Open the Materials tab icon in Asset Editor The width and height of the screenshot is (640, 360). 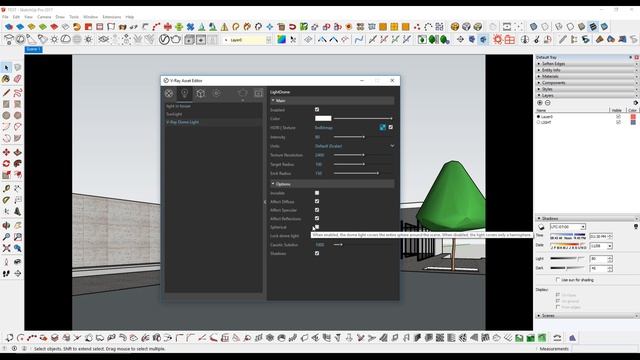tap(169, 93)
